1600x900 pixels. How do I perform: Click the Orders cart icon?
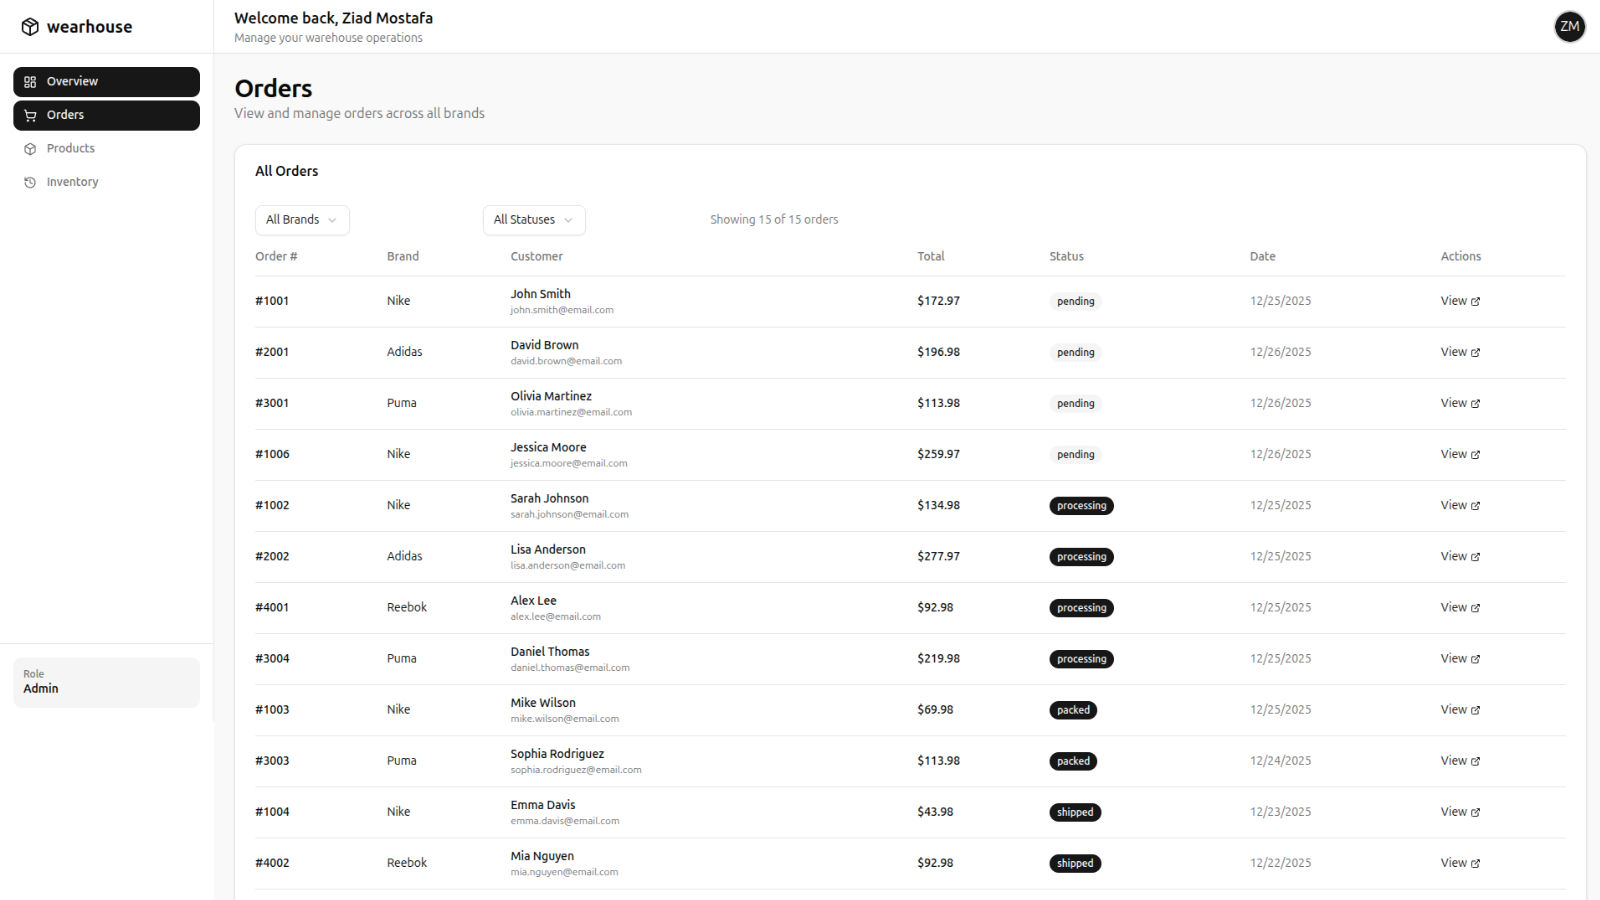[31, 115]
